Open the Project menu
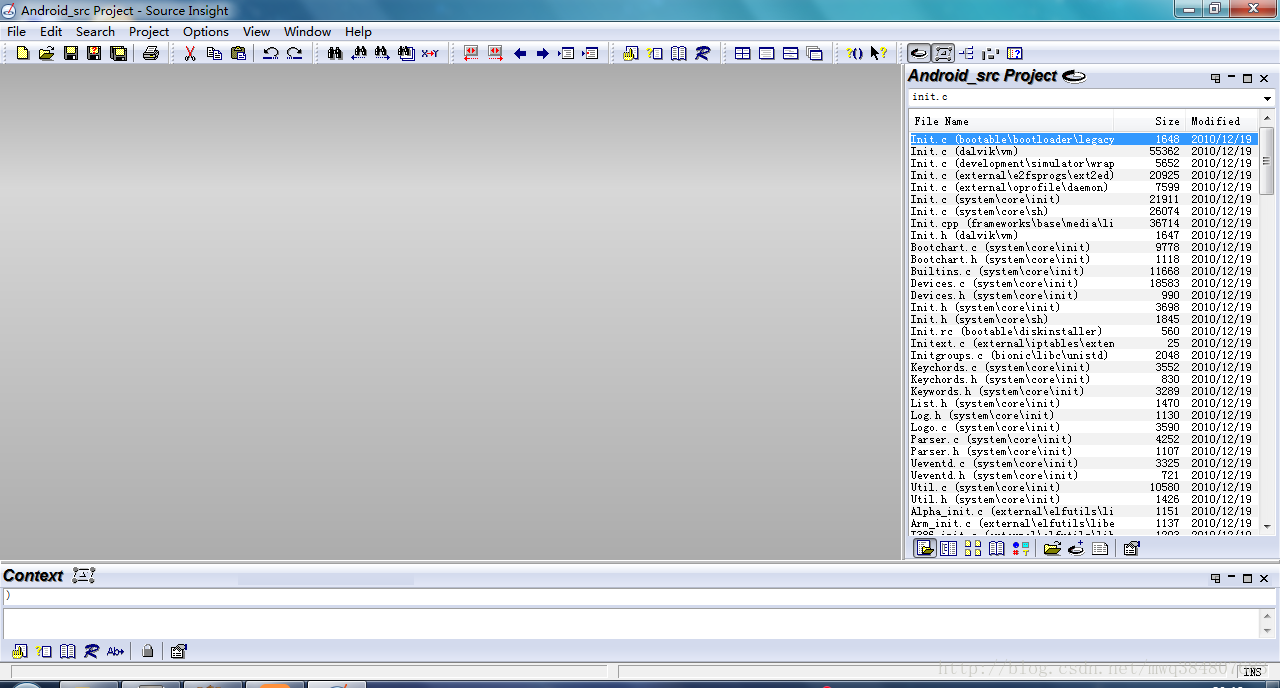 149,31
